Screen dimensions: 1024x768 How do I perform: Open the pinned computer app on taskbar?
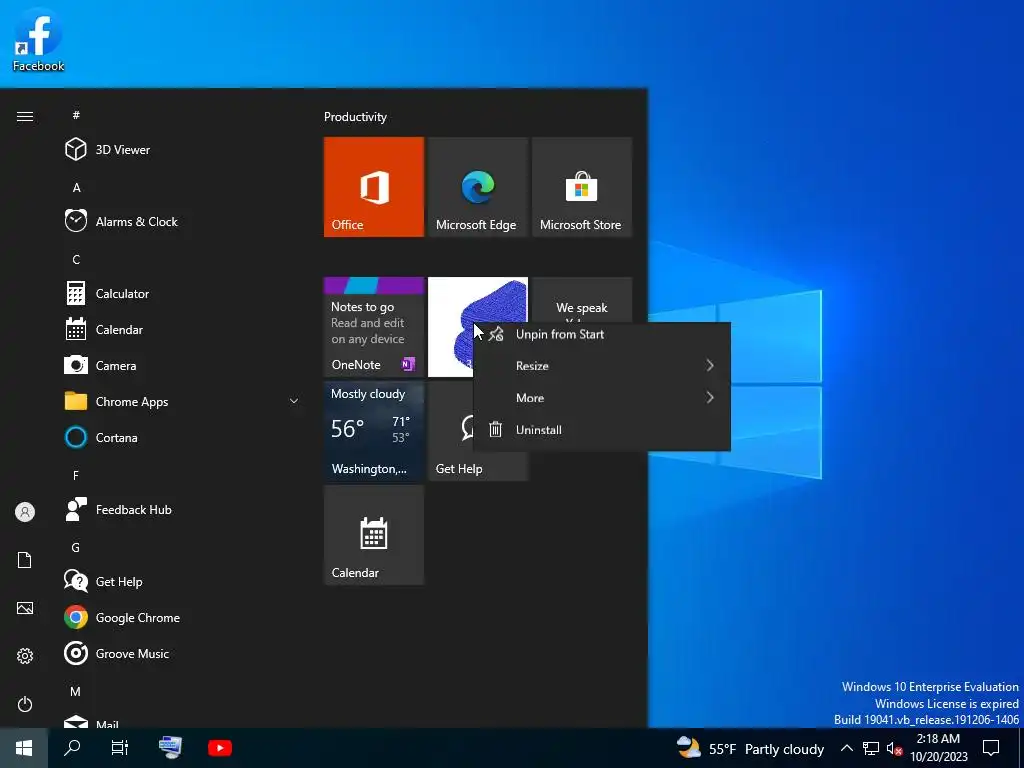coord(170,748)
